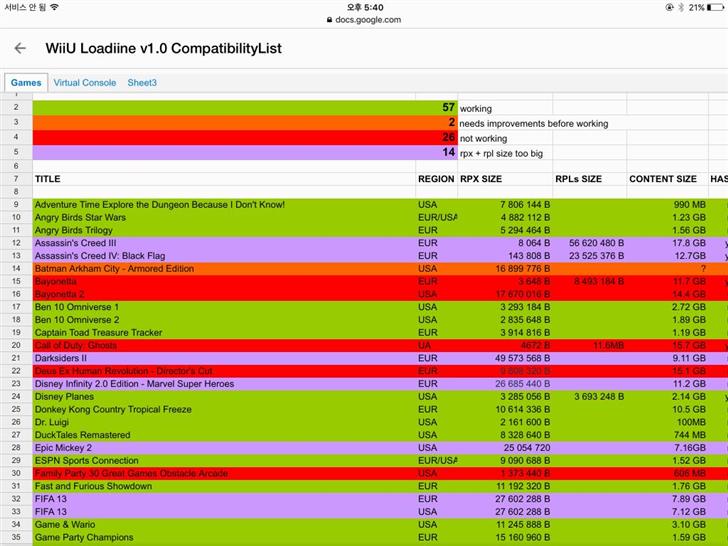Select row number 7 header
Viewport: 728px width, 546px height.
click(x=16, y=179)
